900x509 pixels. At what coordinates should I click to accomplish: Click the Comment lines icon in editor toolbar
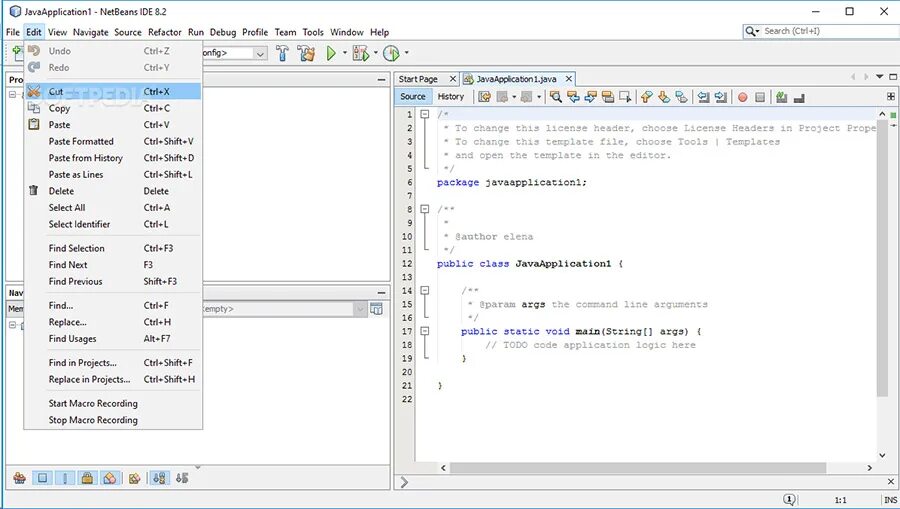(x=781, y=97)
